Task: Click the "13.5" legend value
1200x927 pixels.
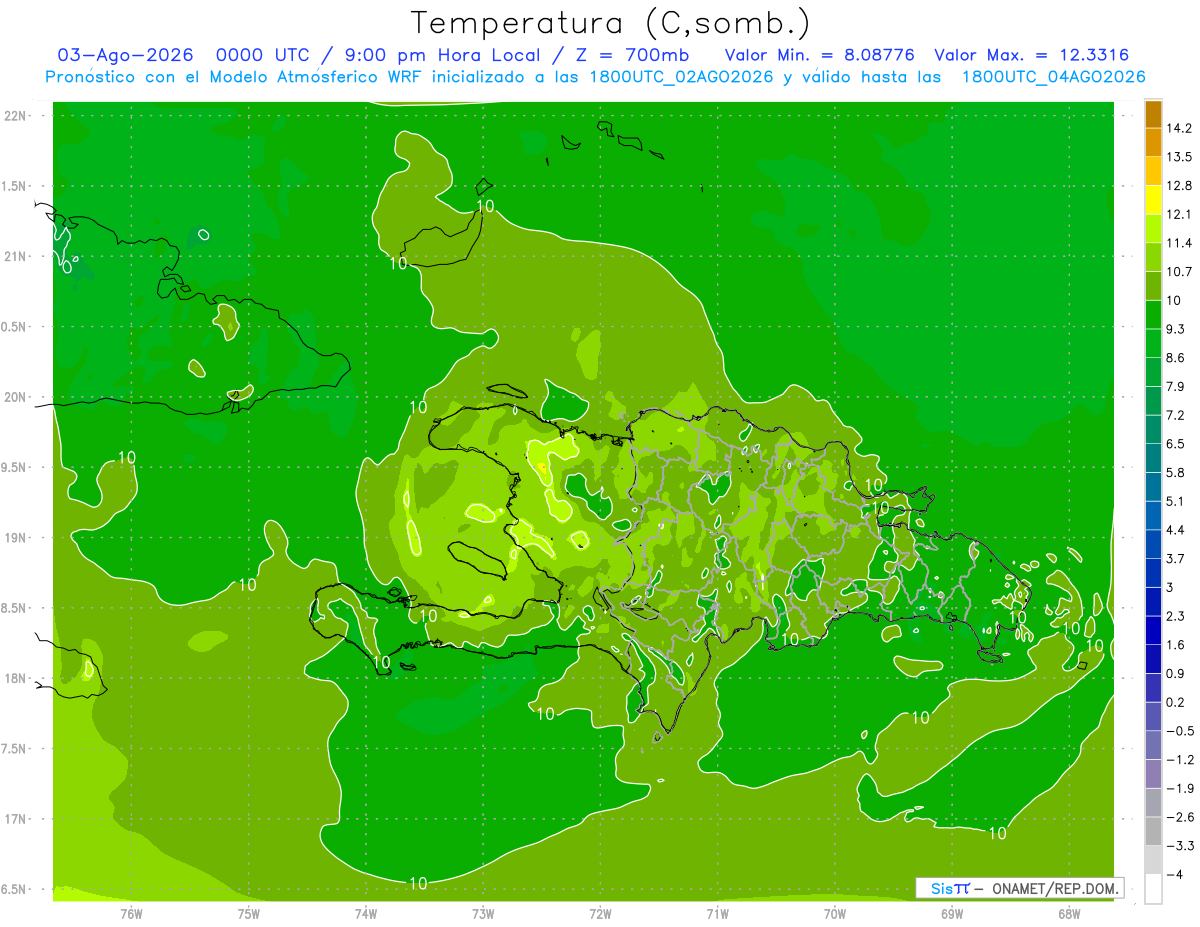Action: [x=1179, y=157]
